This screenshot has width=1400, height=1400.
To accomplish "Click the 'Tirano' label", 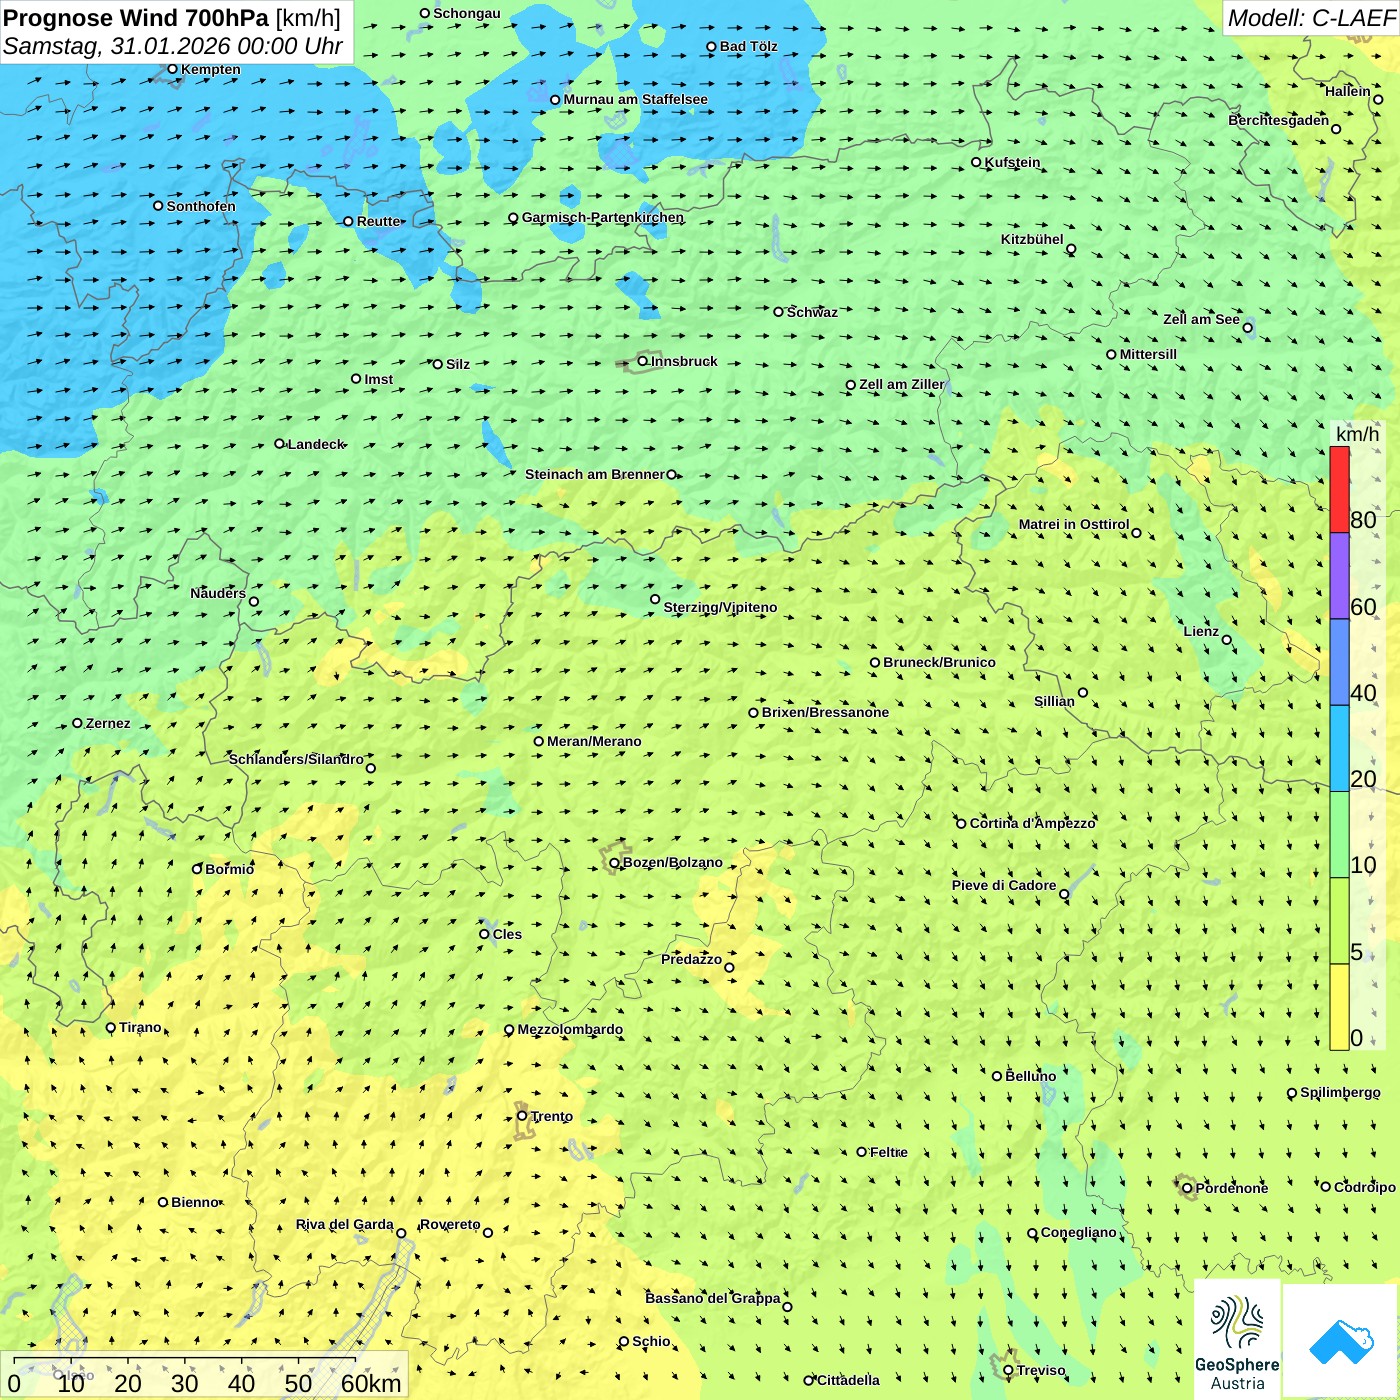I will click(x=140, y=1027).
